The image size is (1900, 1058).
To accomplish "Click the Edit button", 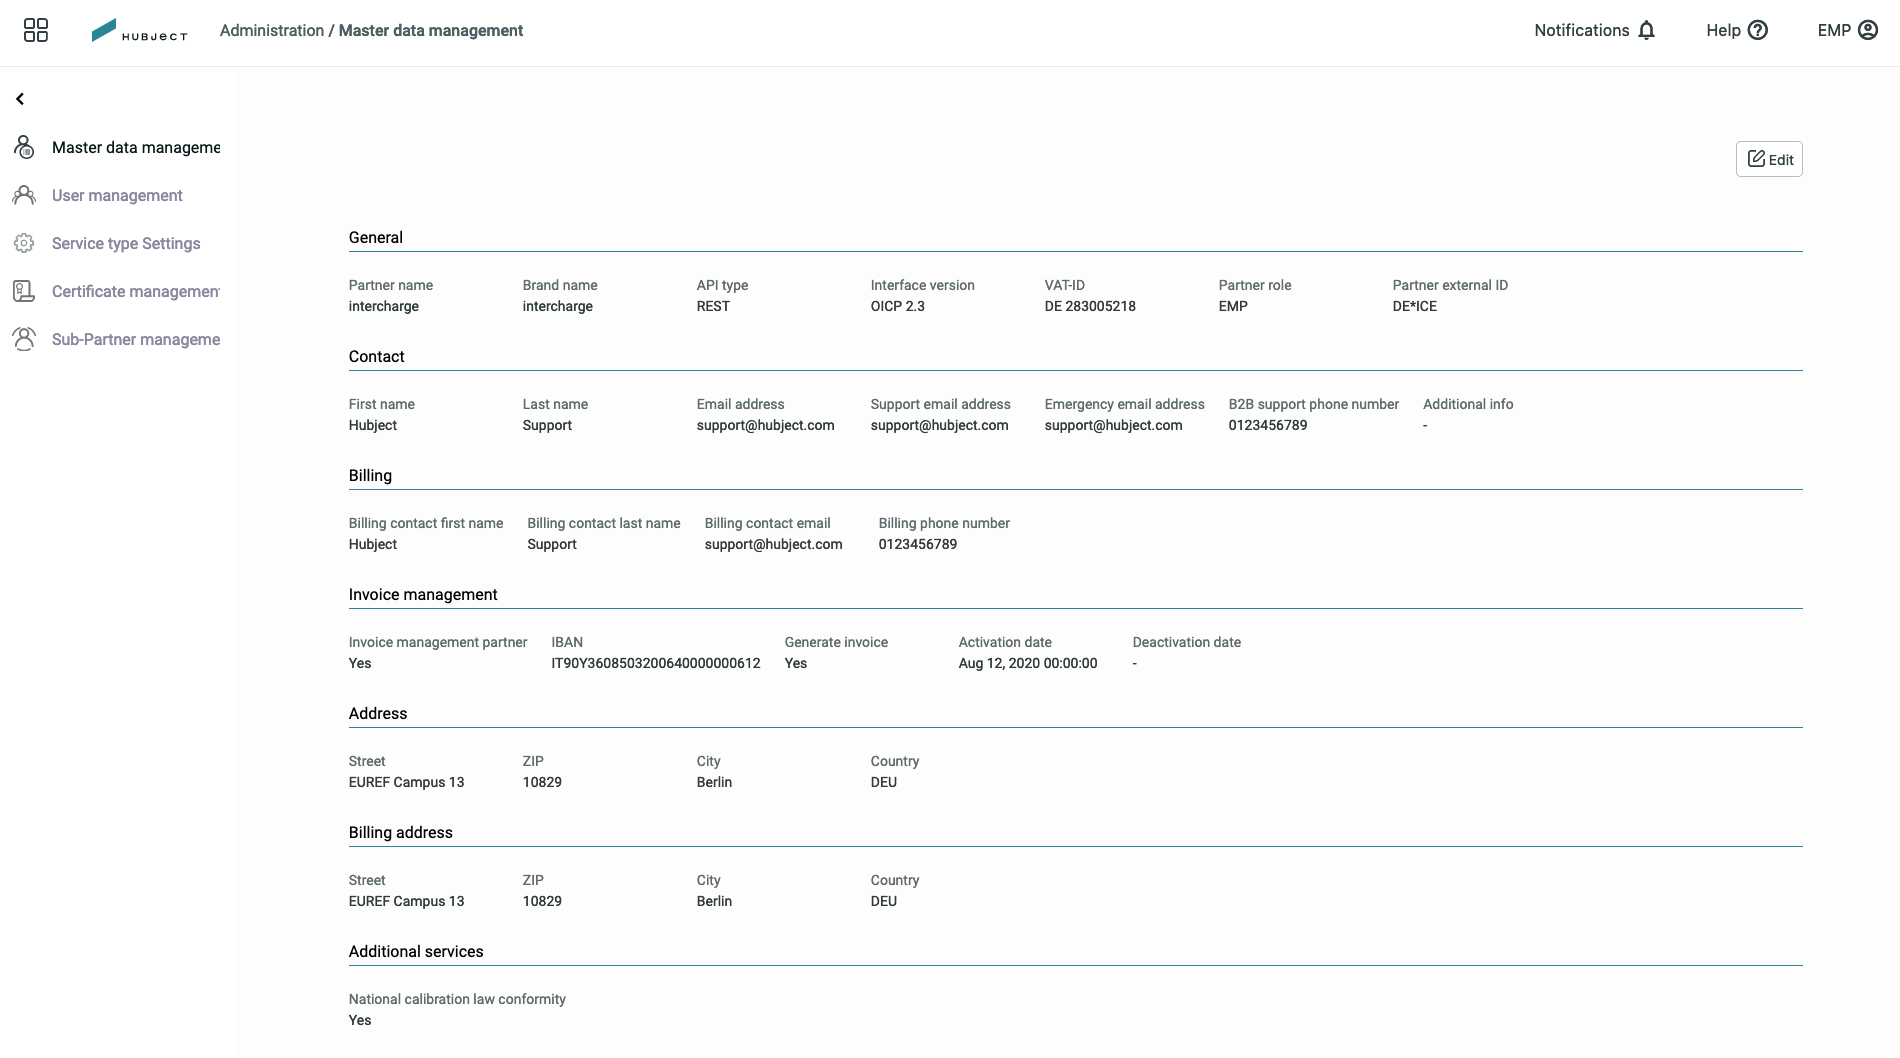I will pos(1769,159).
